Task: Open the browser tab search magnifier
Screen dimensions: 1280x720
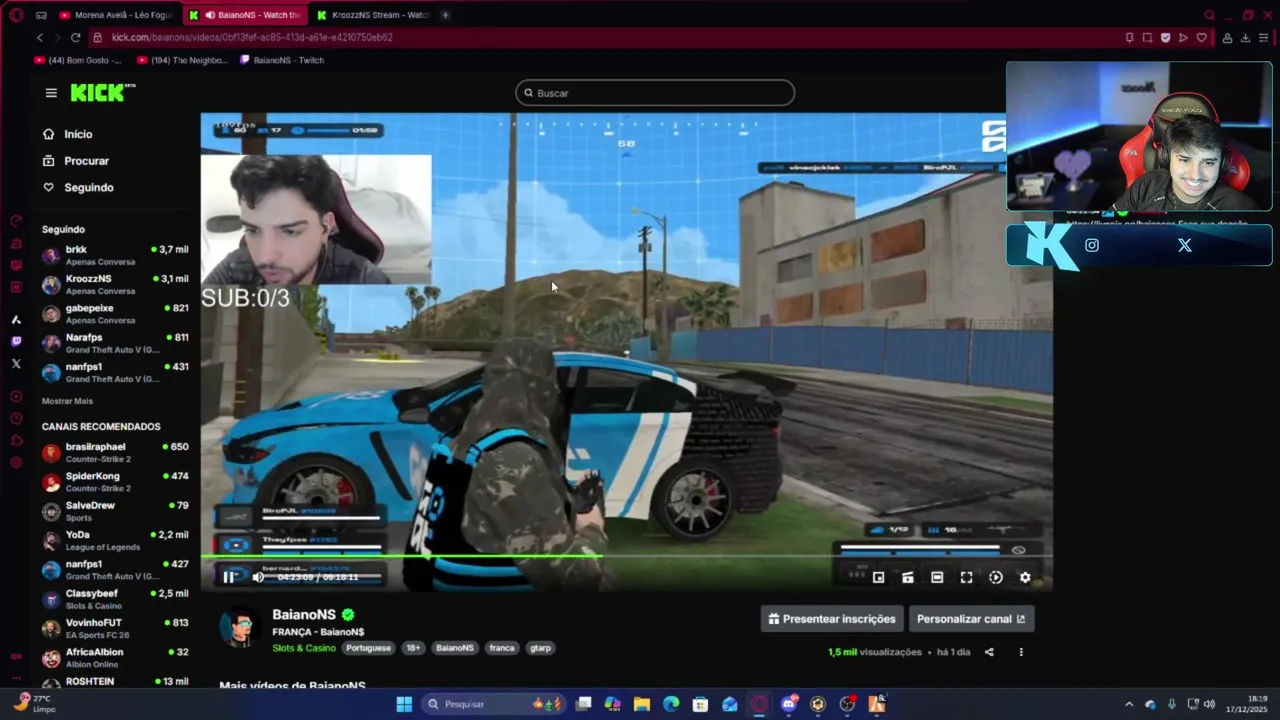Action: (x=1209, y=15)
